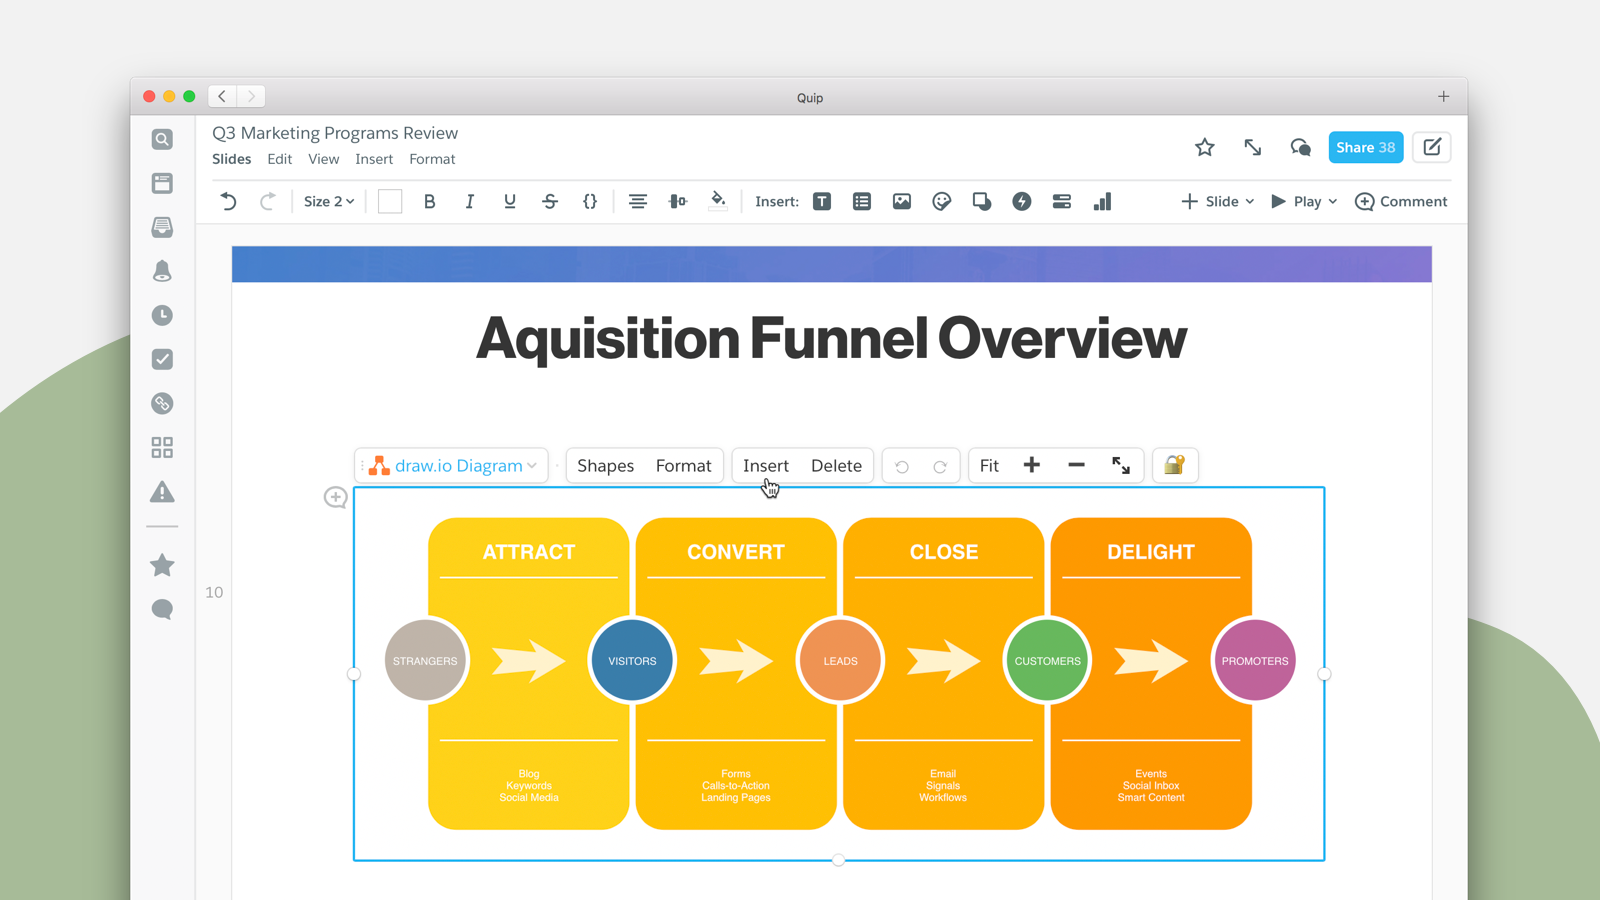Click the insert text box icon
The width and height of the screenshot is (1600, 900).
[x=822, y=202]
